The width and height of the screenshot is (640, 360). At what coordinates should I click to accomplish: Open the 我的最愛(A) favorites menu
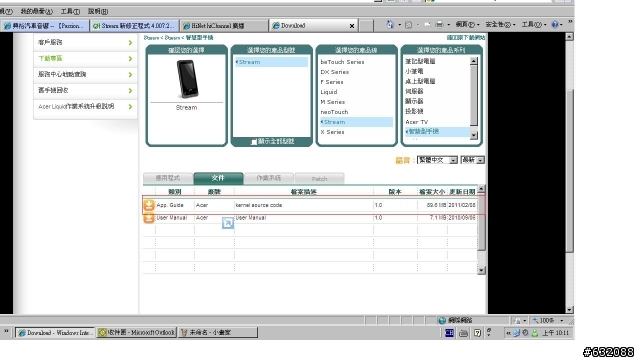coord(36,11)
